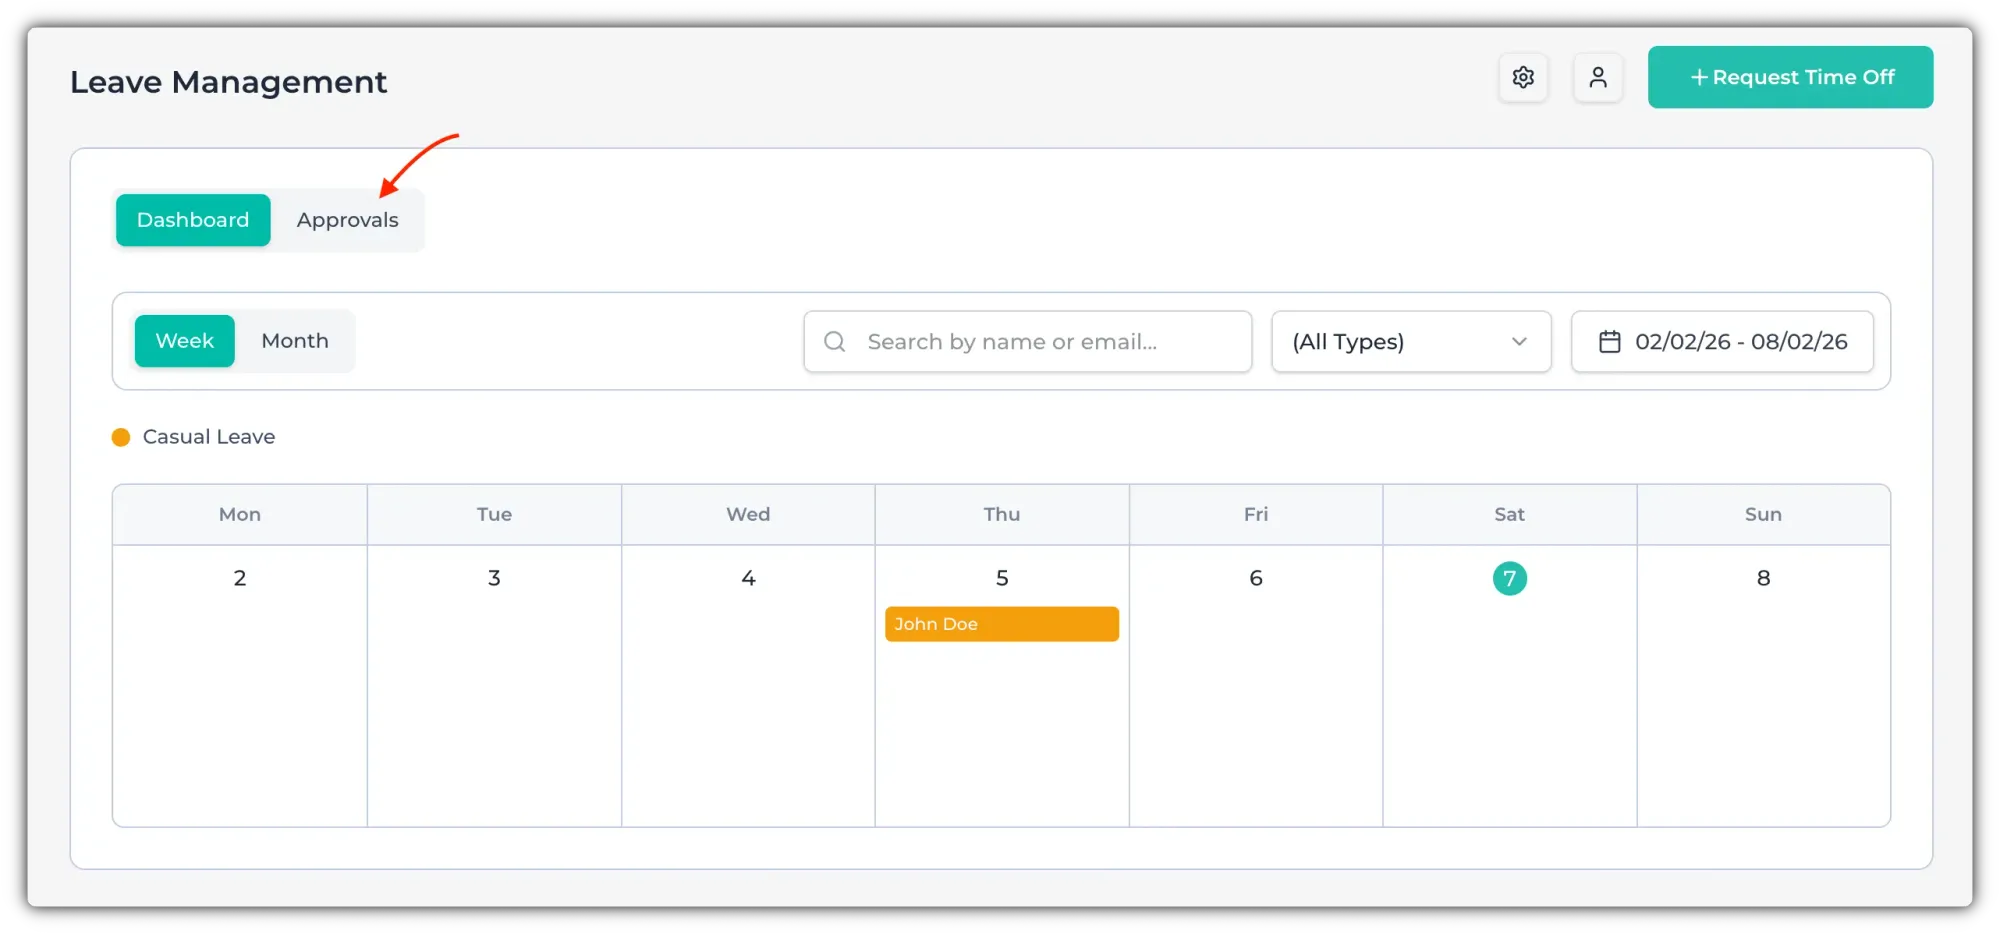Expand the All Types dropdown chevron
The image size is (2000, 934).
pyautogui.click(x=1519, y=342)
